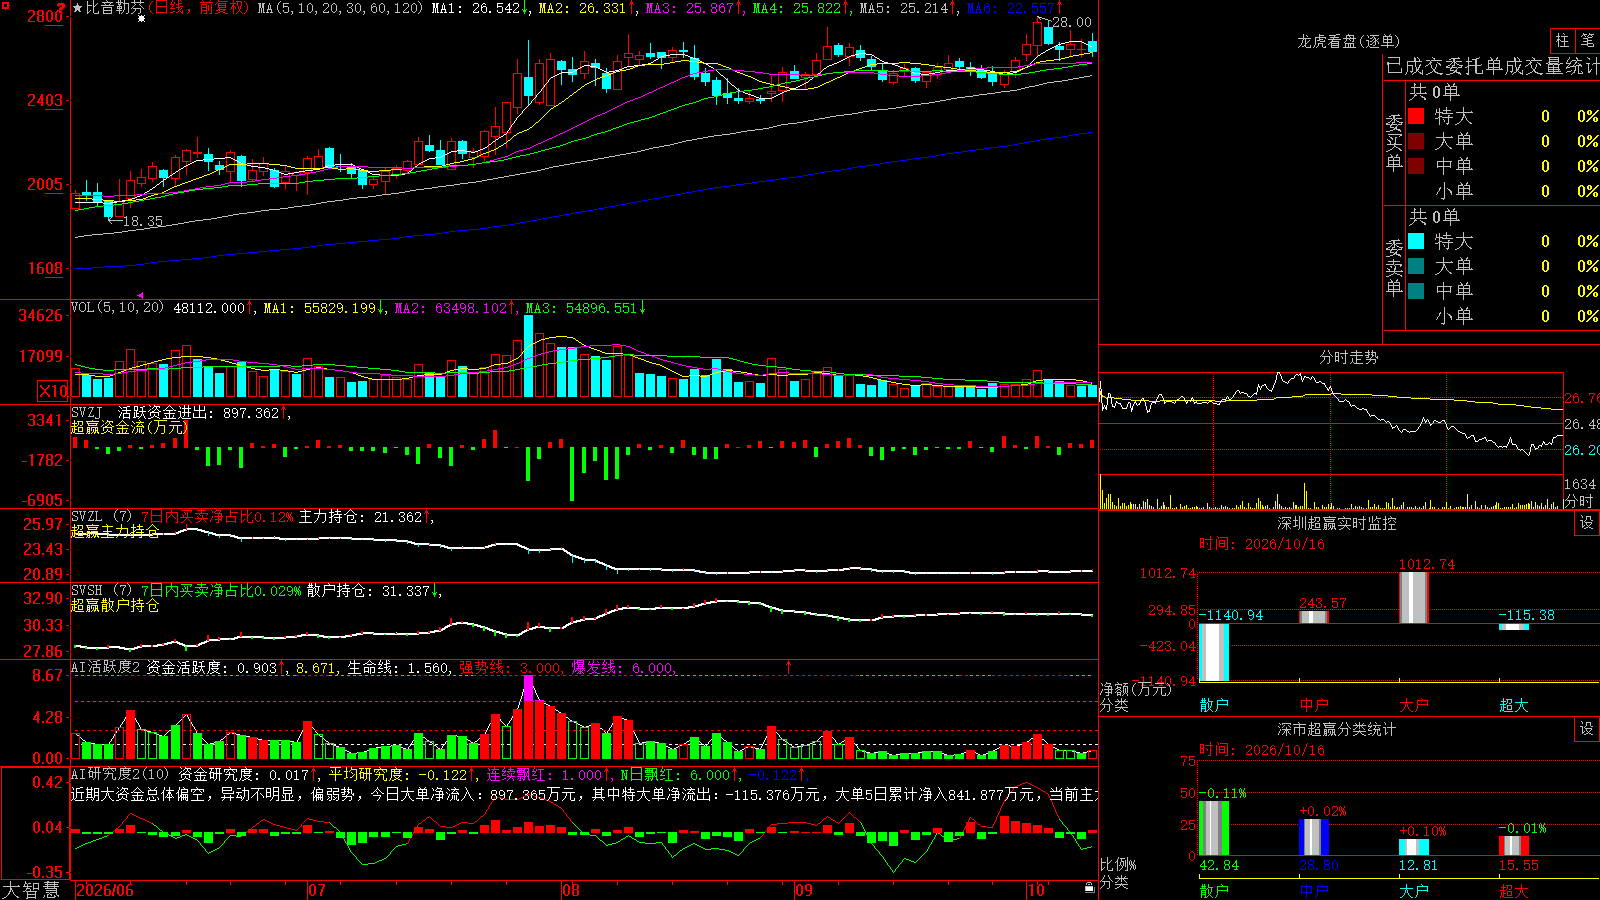
Task: Click the lock icon at chart bottom
Action: pyautogui.click(x=1090, y=887)
